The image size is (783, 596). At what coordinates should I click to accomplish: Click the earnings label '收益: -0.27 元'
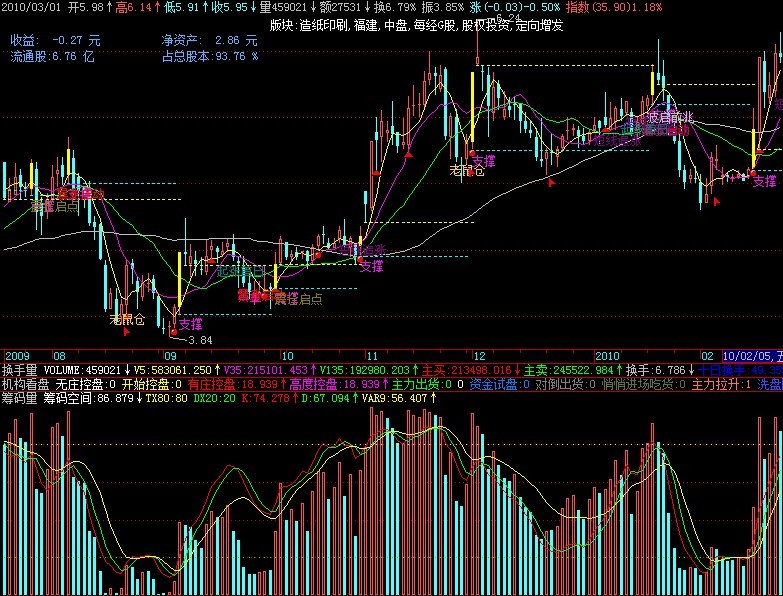tap(56, 40)
